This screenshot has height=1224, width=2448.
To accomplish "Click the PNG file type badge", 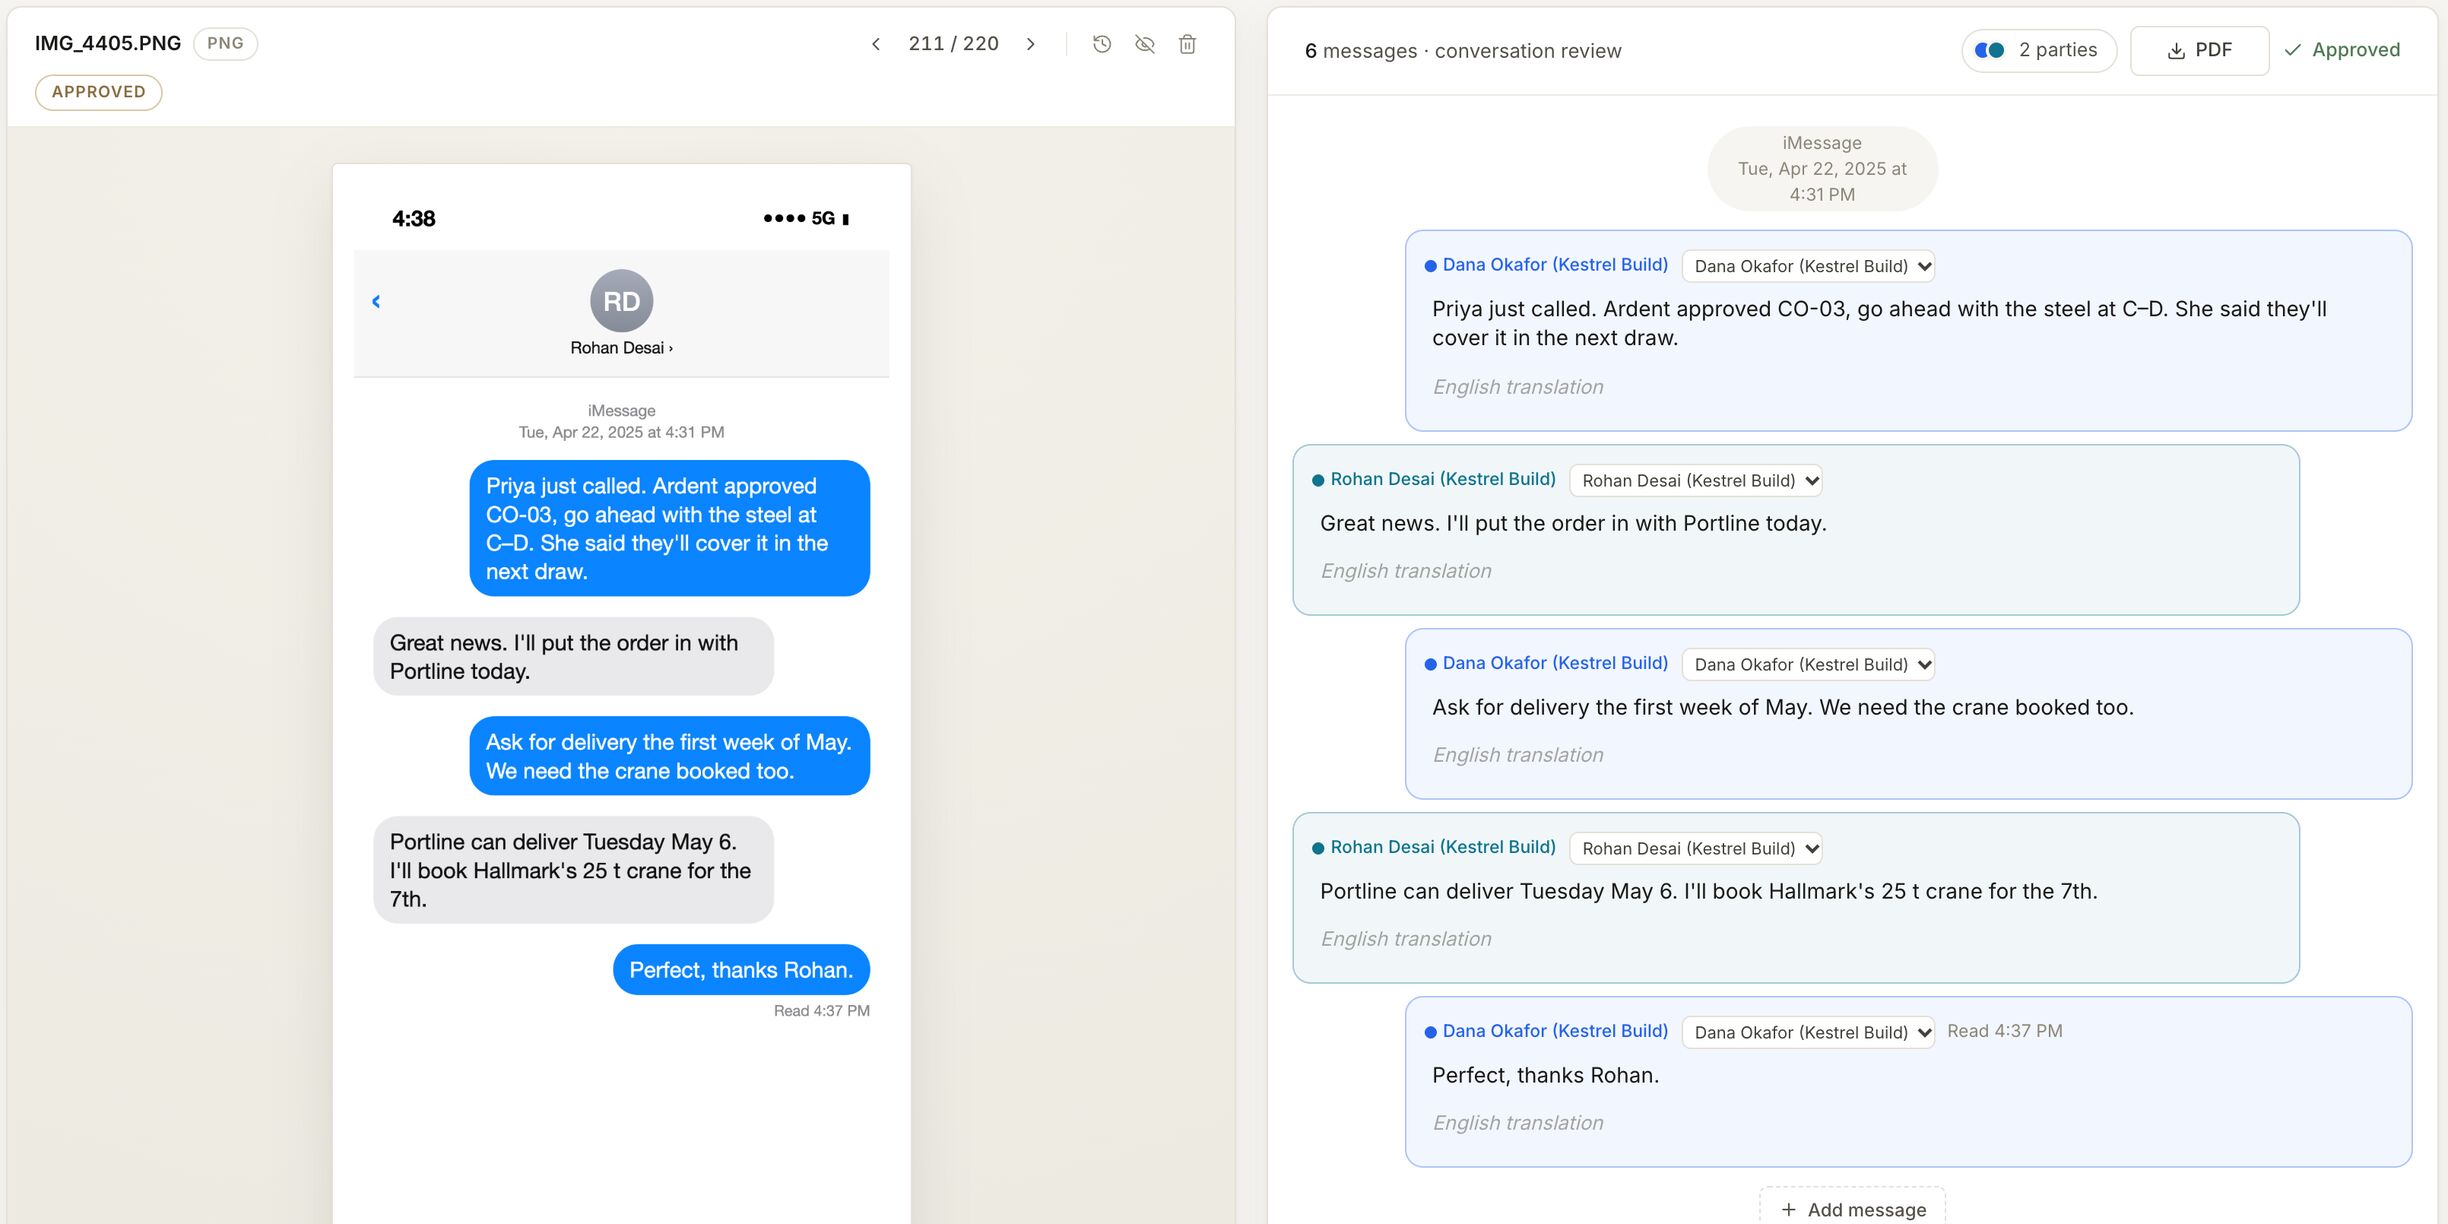I will point(225,43).
